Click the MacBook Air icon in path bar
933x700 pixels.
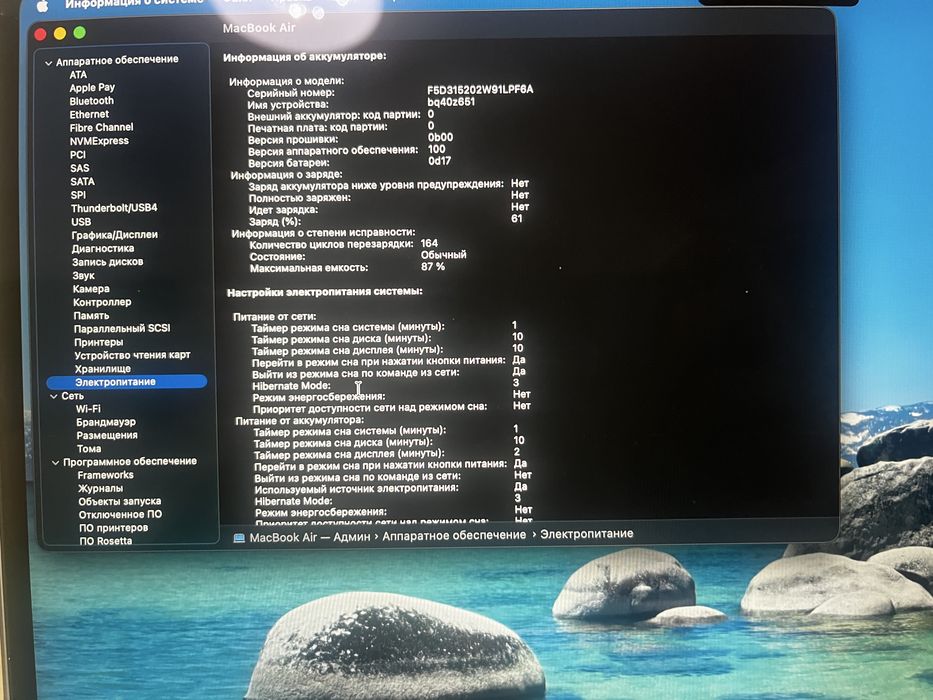pos(239,538)
